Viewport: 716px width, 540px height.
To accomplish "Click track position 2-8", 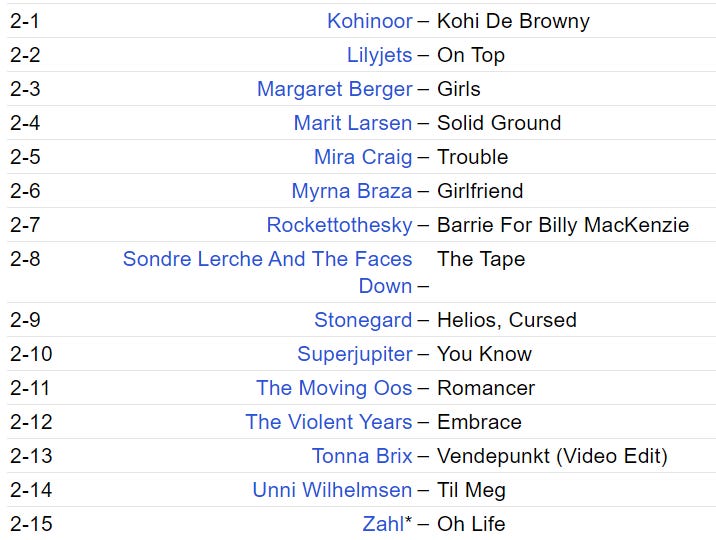I will (x=25, y=259).
